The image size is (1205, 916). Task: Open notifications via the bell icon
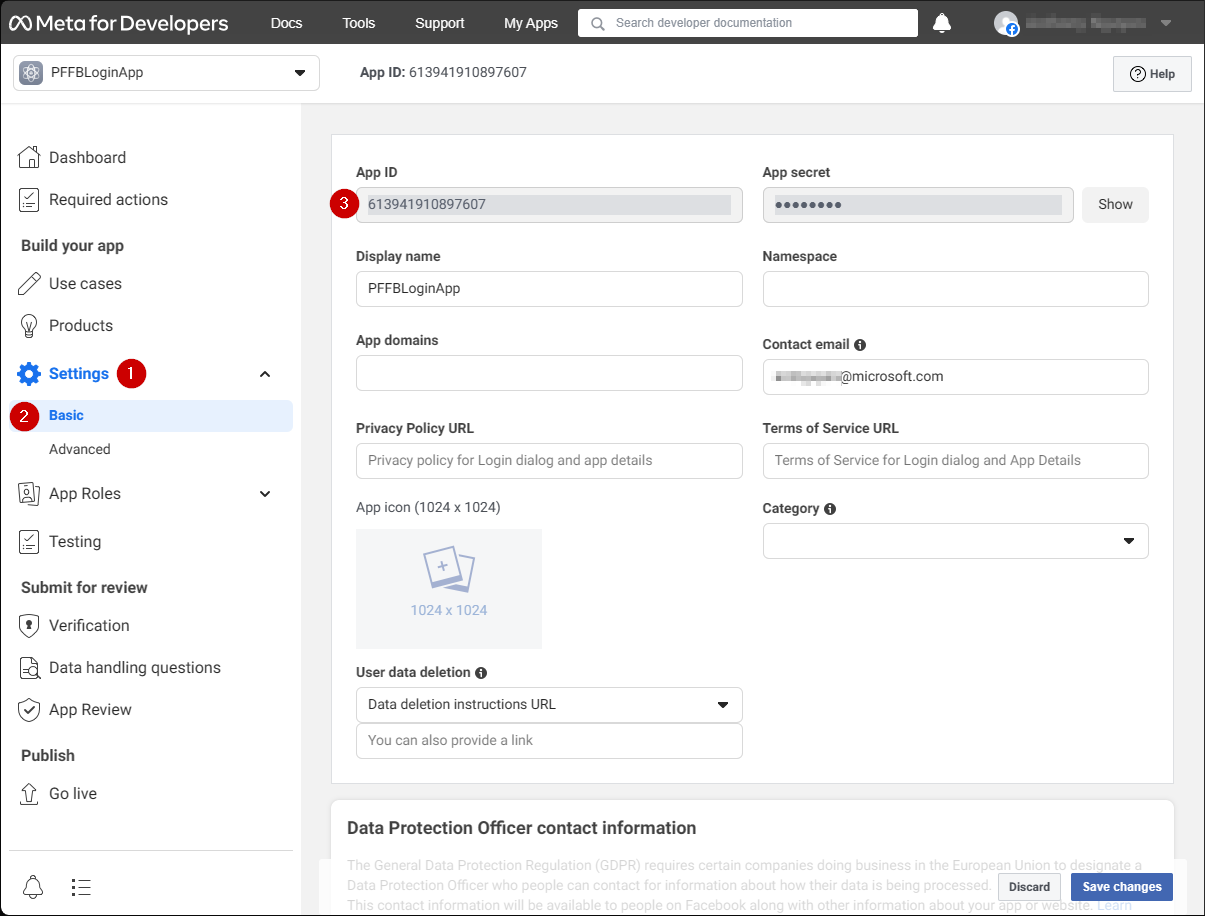pos(941,22)
